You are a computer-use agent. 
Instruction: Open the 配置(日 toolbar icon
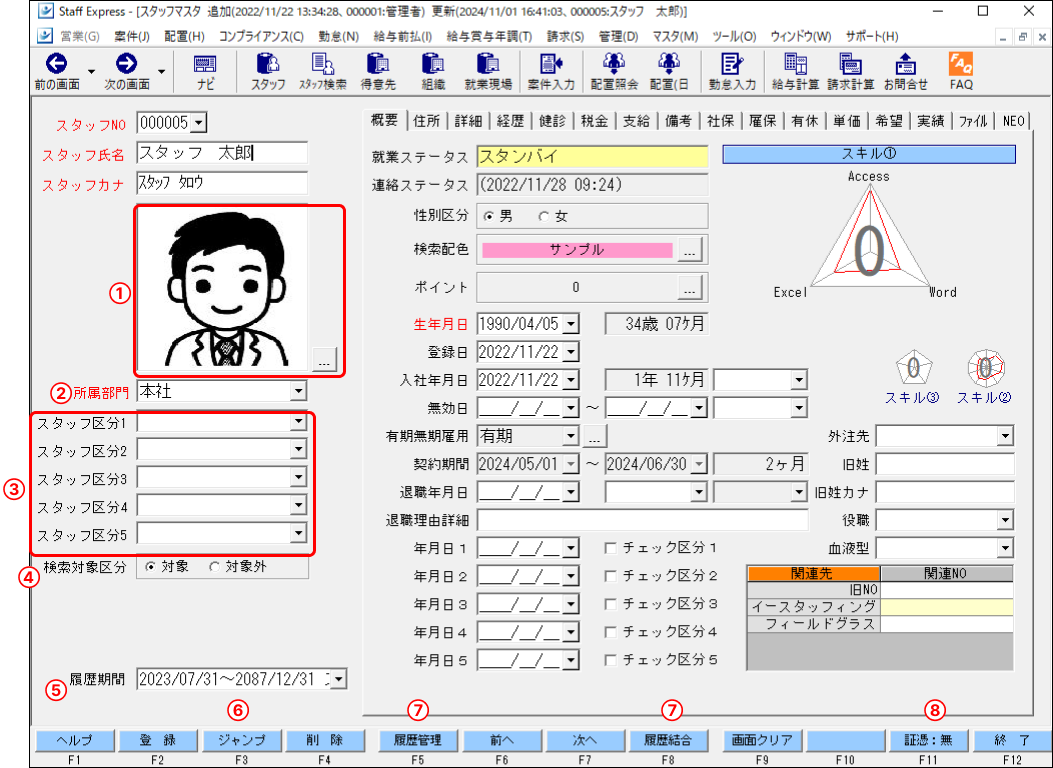point(669,64)
